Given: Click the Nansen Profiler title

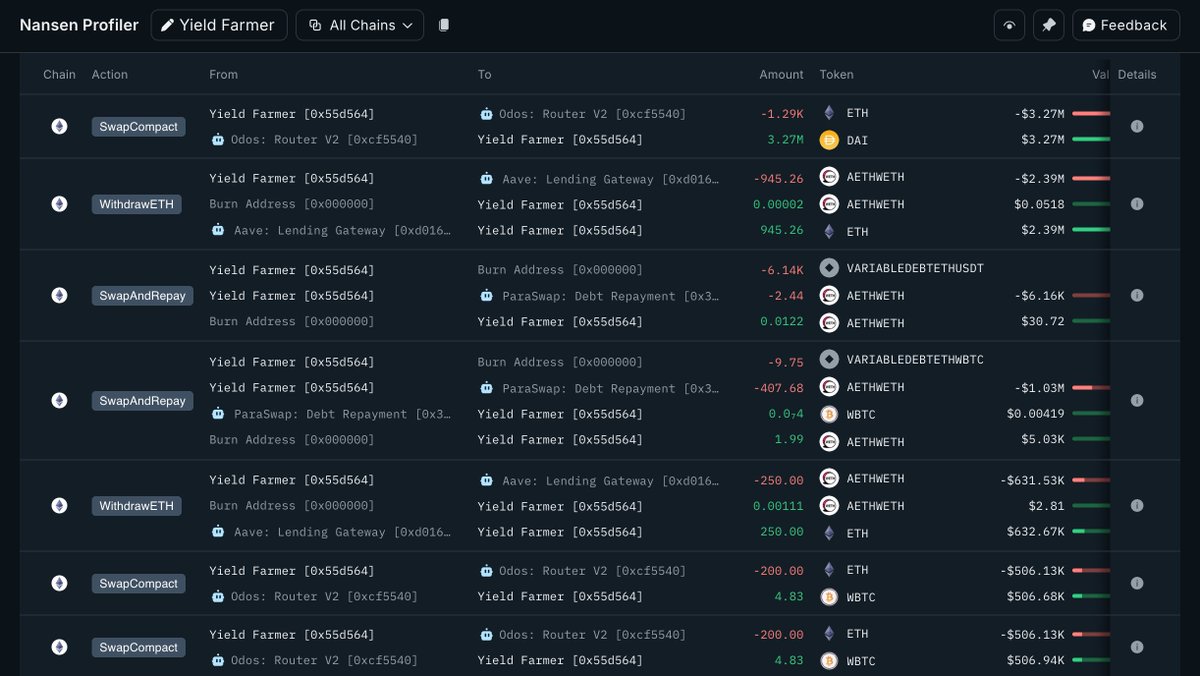Looking at the screenshot, I should tap(79, 25).
